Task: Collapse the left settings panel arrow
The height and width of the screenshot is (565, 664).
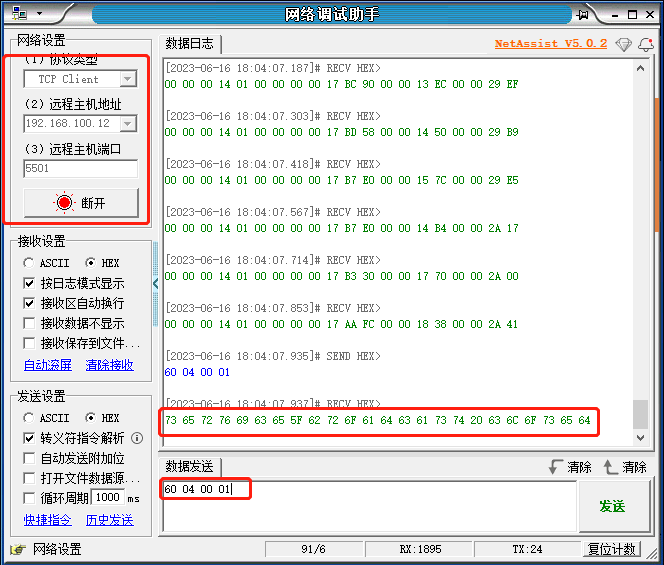Action: (155, 283)
